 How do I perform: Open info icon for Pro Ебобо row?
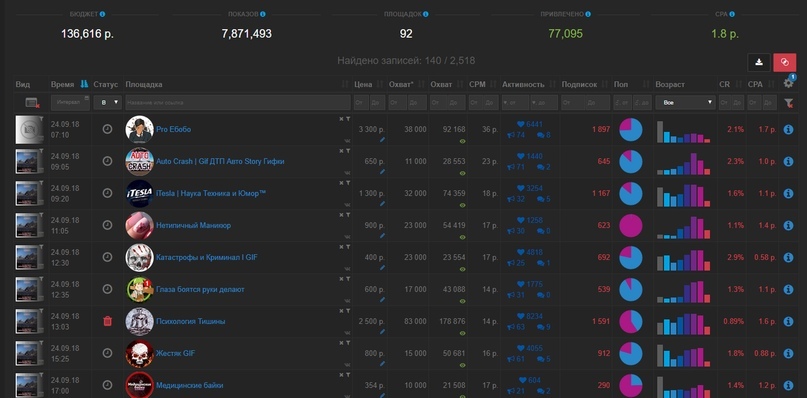pyautogui.click(x=788, y=130)
